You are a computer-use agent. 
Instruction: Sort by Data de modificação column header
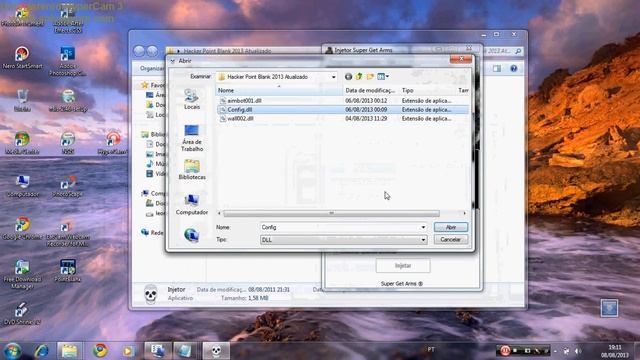[x=371, y=90]
